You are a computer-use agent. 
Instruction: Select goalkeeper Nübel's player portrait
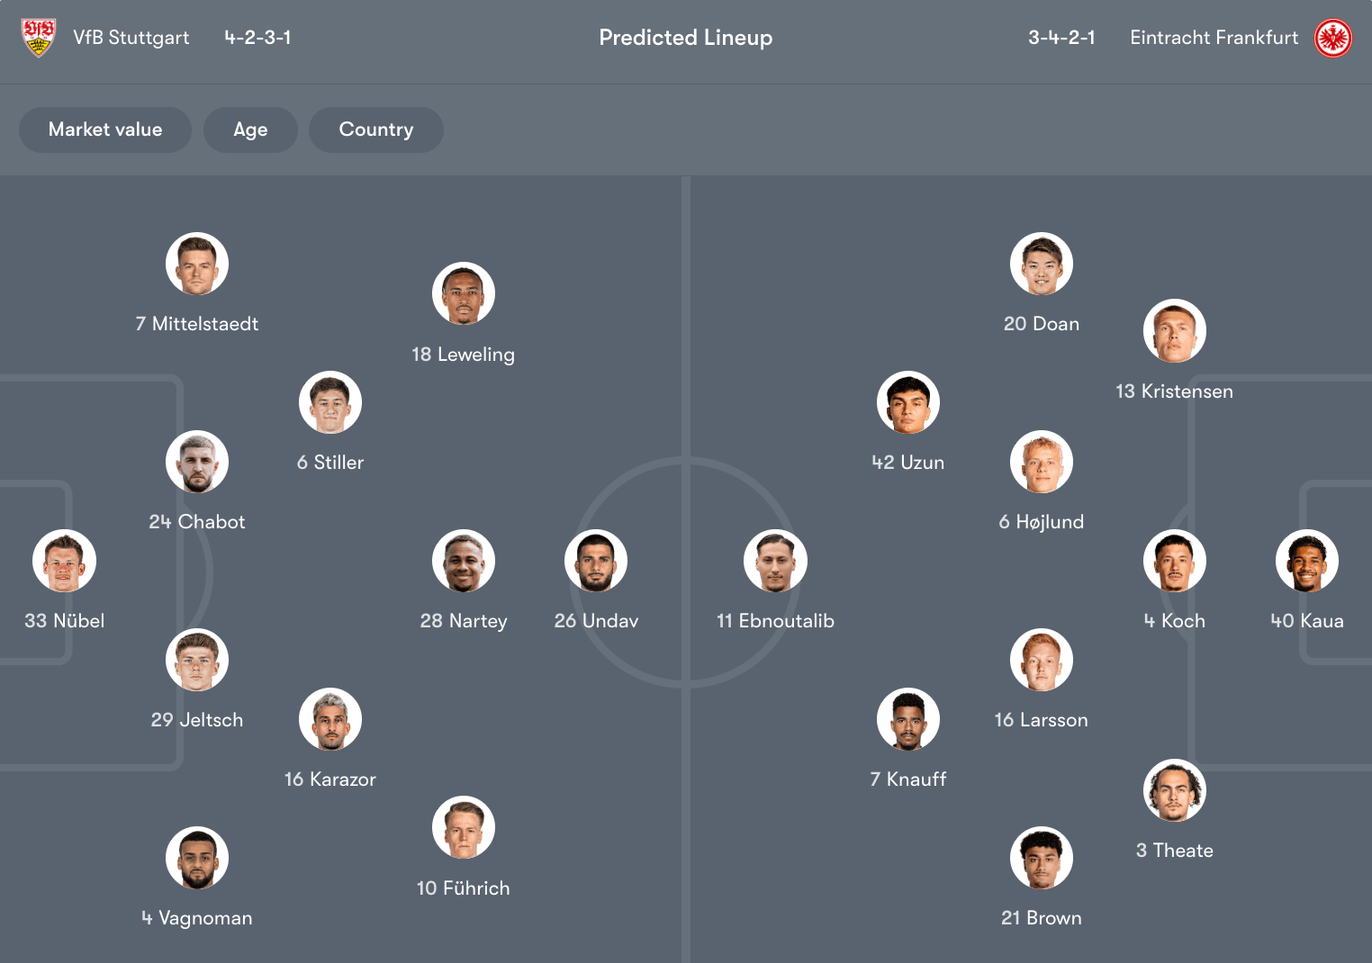pos(64,560)
